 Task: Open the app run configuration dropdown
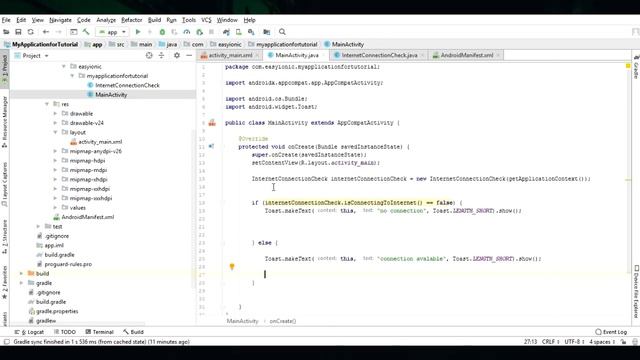pos(112,32)
